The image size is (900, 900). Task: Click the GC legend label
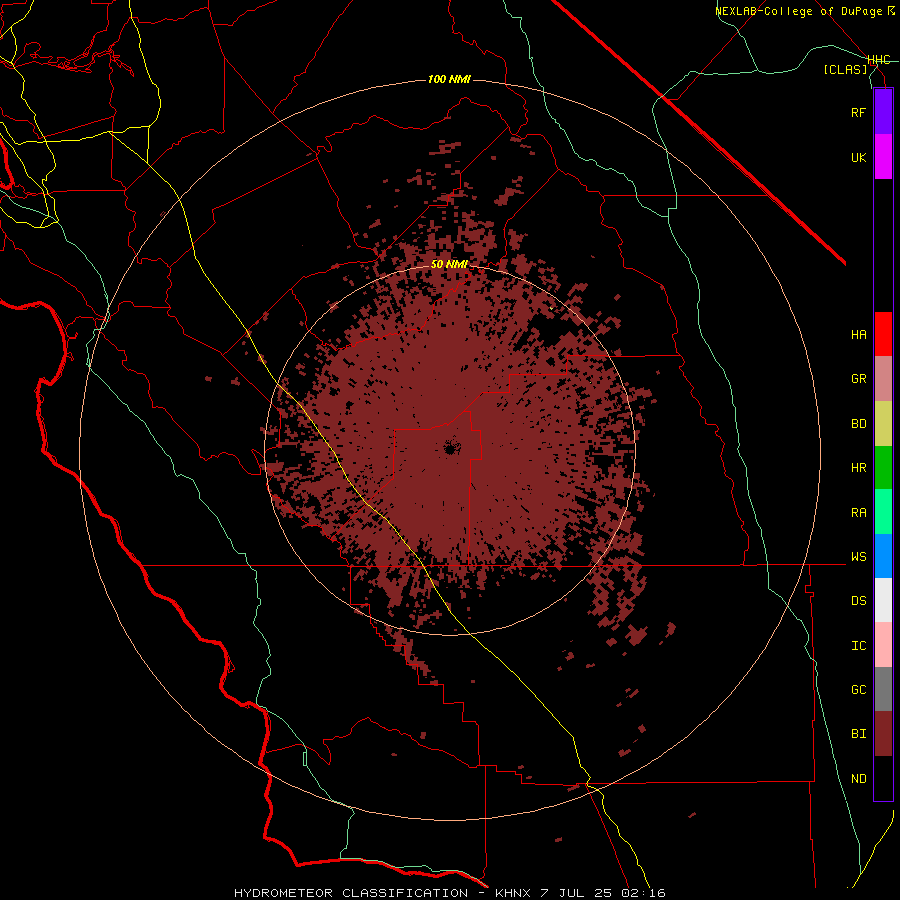coord(858,690)
